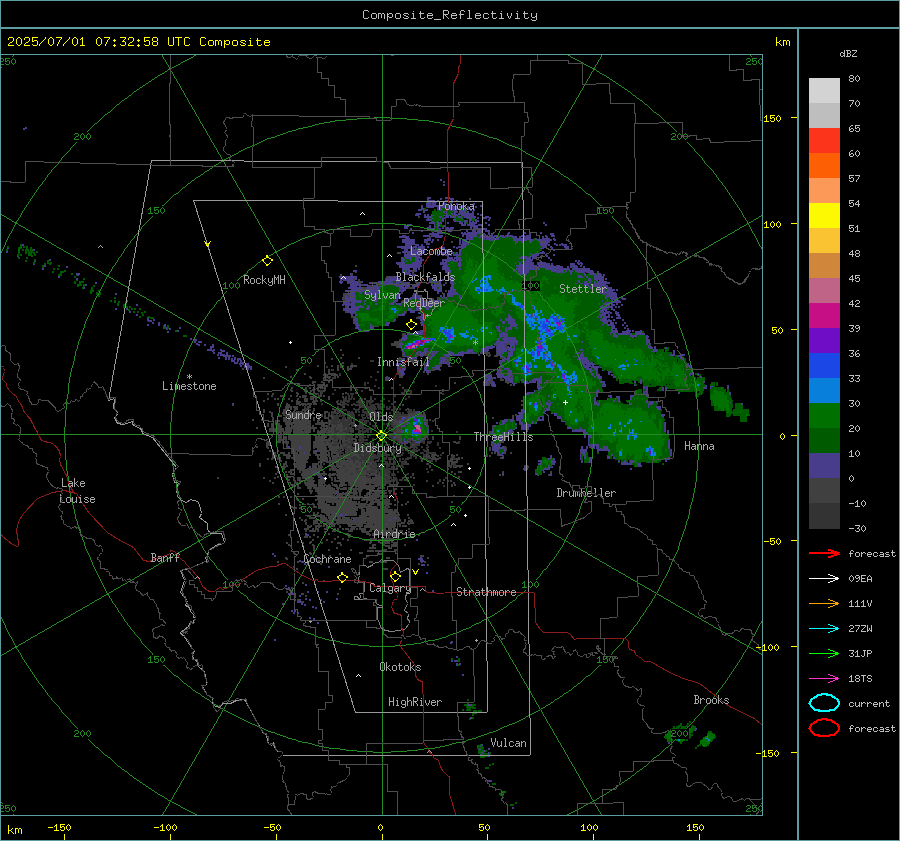This screenshot has width=900, height=841.
Task: Click the -150 label on bottom axis
Action: (59, 827)
